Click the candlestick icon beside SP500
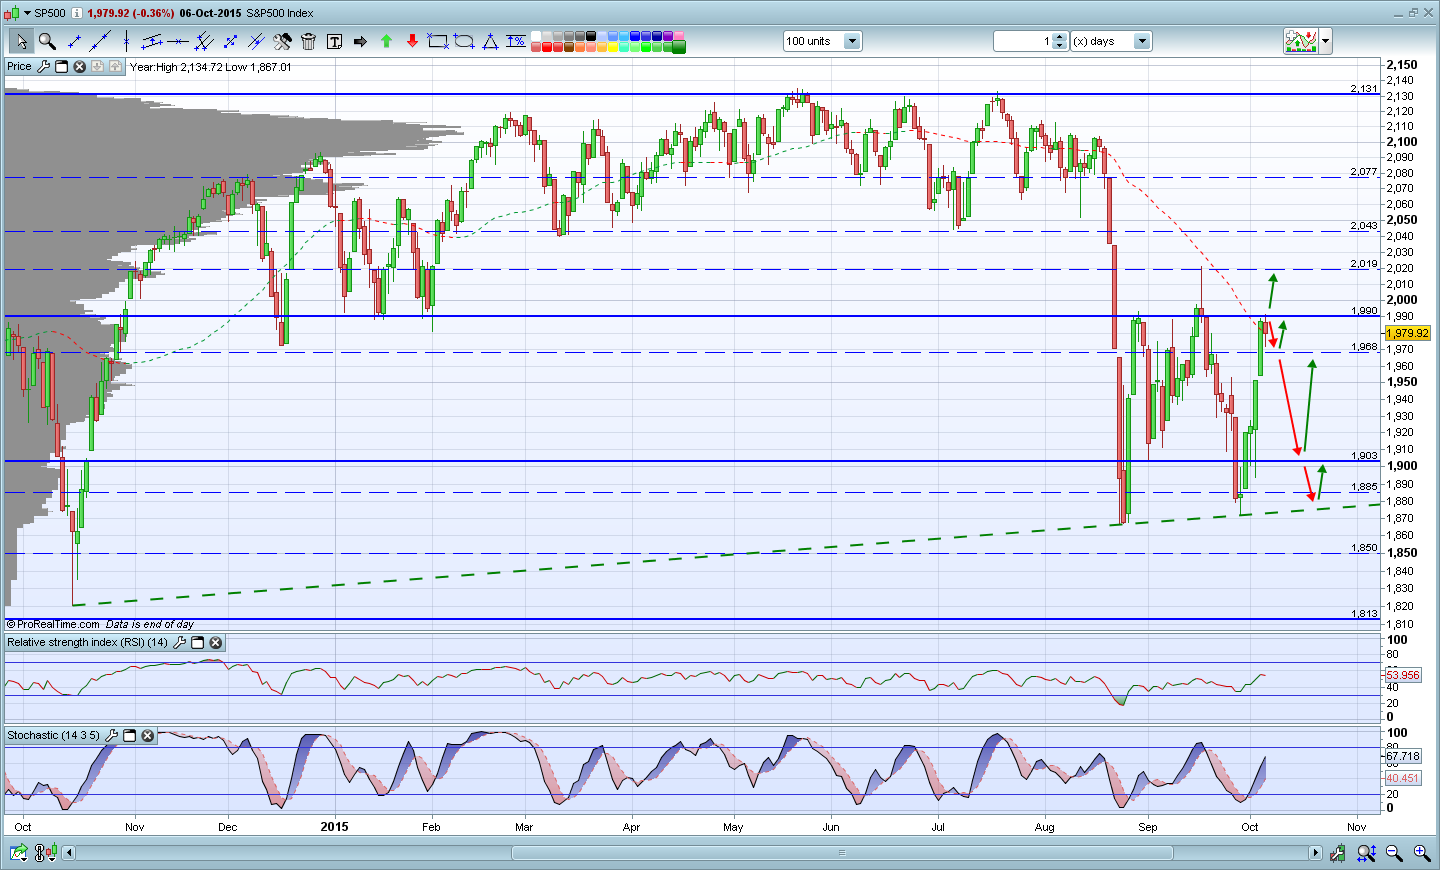 (x=12, y=13)
